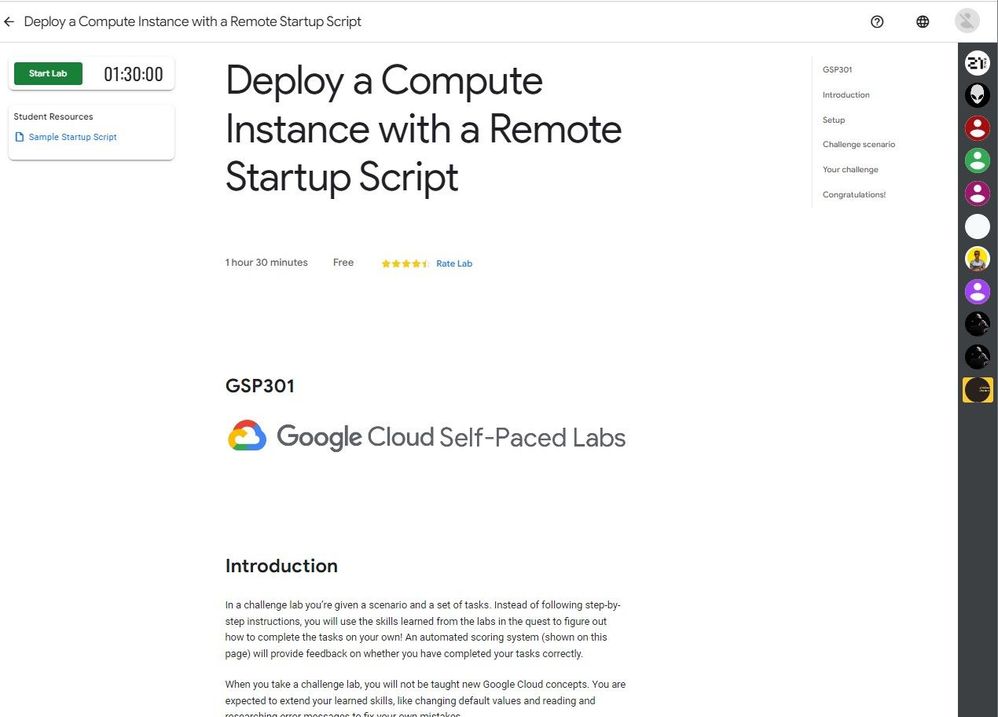Select the alien head avatar in sidebar

[977, 95]
